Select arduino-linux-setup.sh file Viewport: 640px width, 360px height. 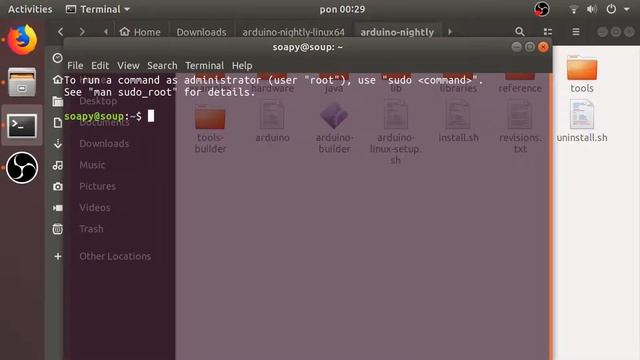point(395,133)
